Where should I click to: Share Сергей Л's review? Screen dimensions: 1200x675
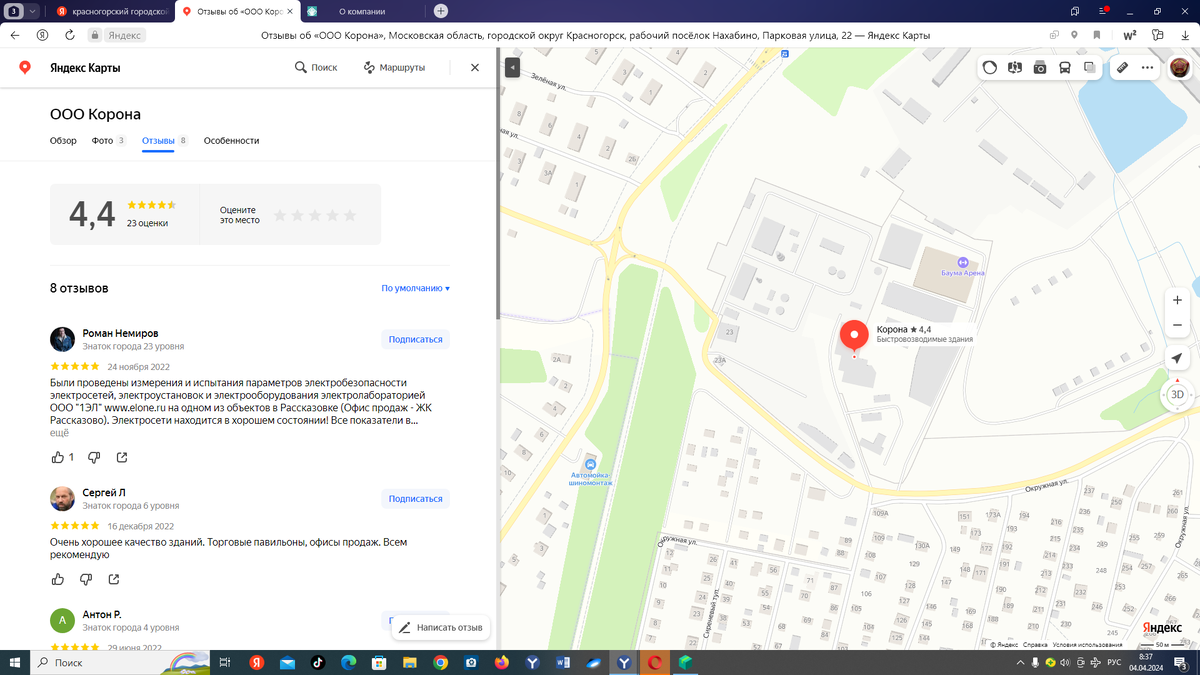click(x=114, y=579)
